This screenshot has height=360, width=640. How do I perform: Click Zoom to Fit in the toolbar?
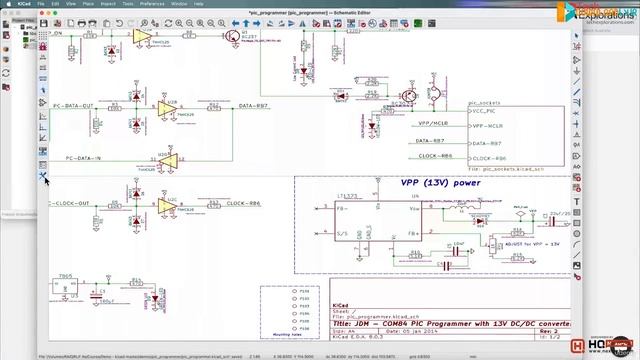[x=200, y=23]
